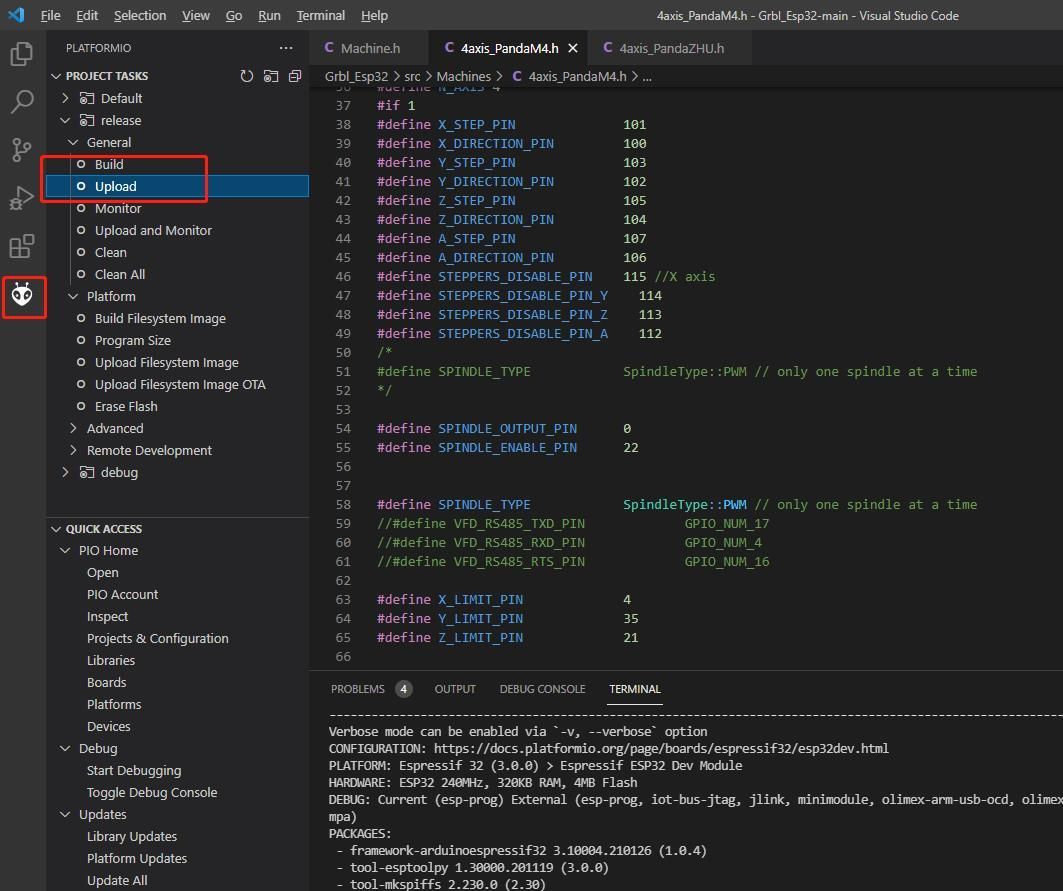Run the Build task
1063x891 pixels.
tap(109, 164)
